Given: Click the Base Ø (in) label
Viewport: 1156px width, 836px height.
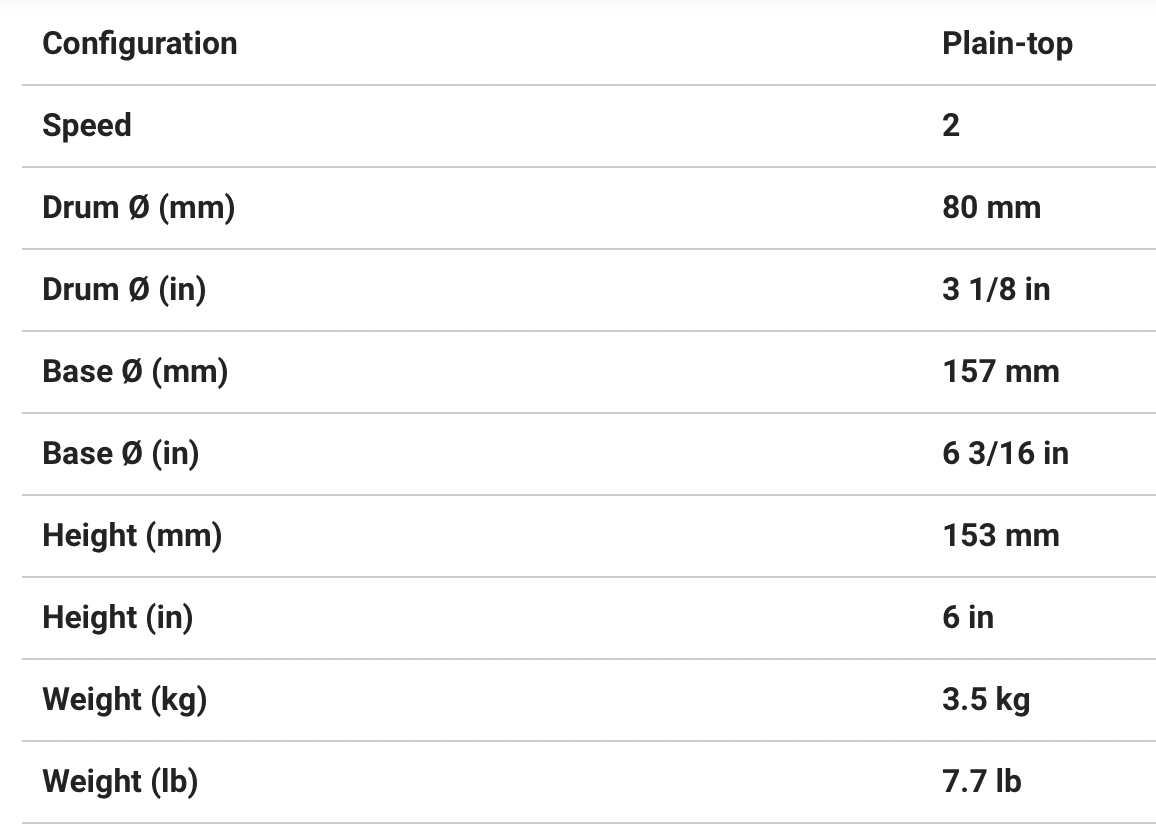Looking at the screenshot, I should pos(121,454).
